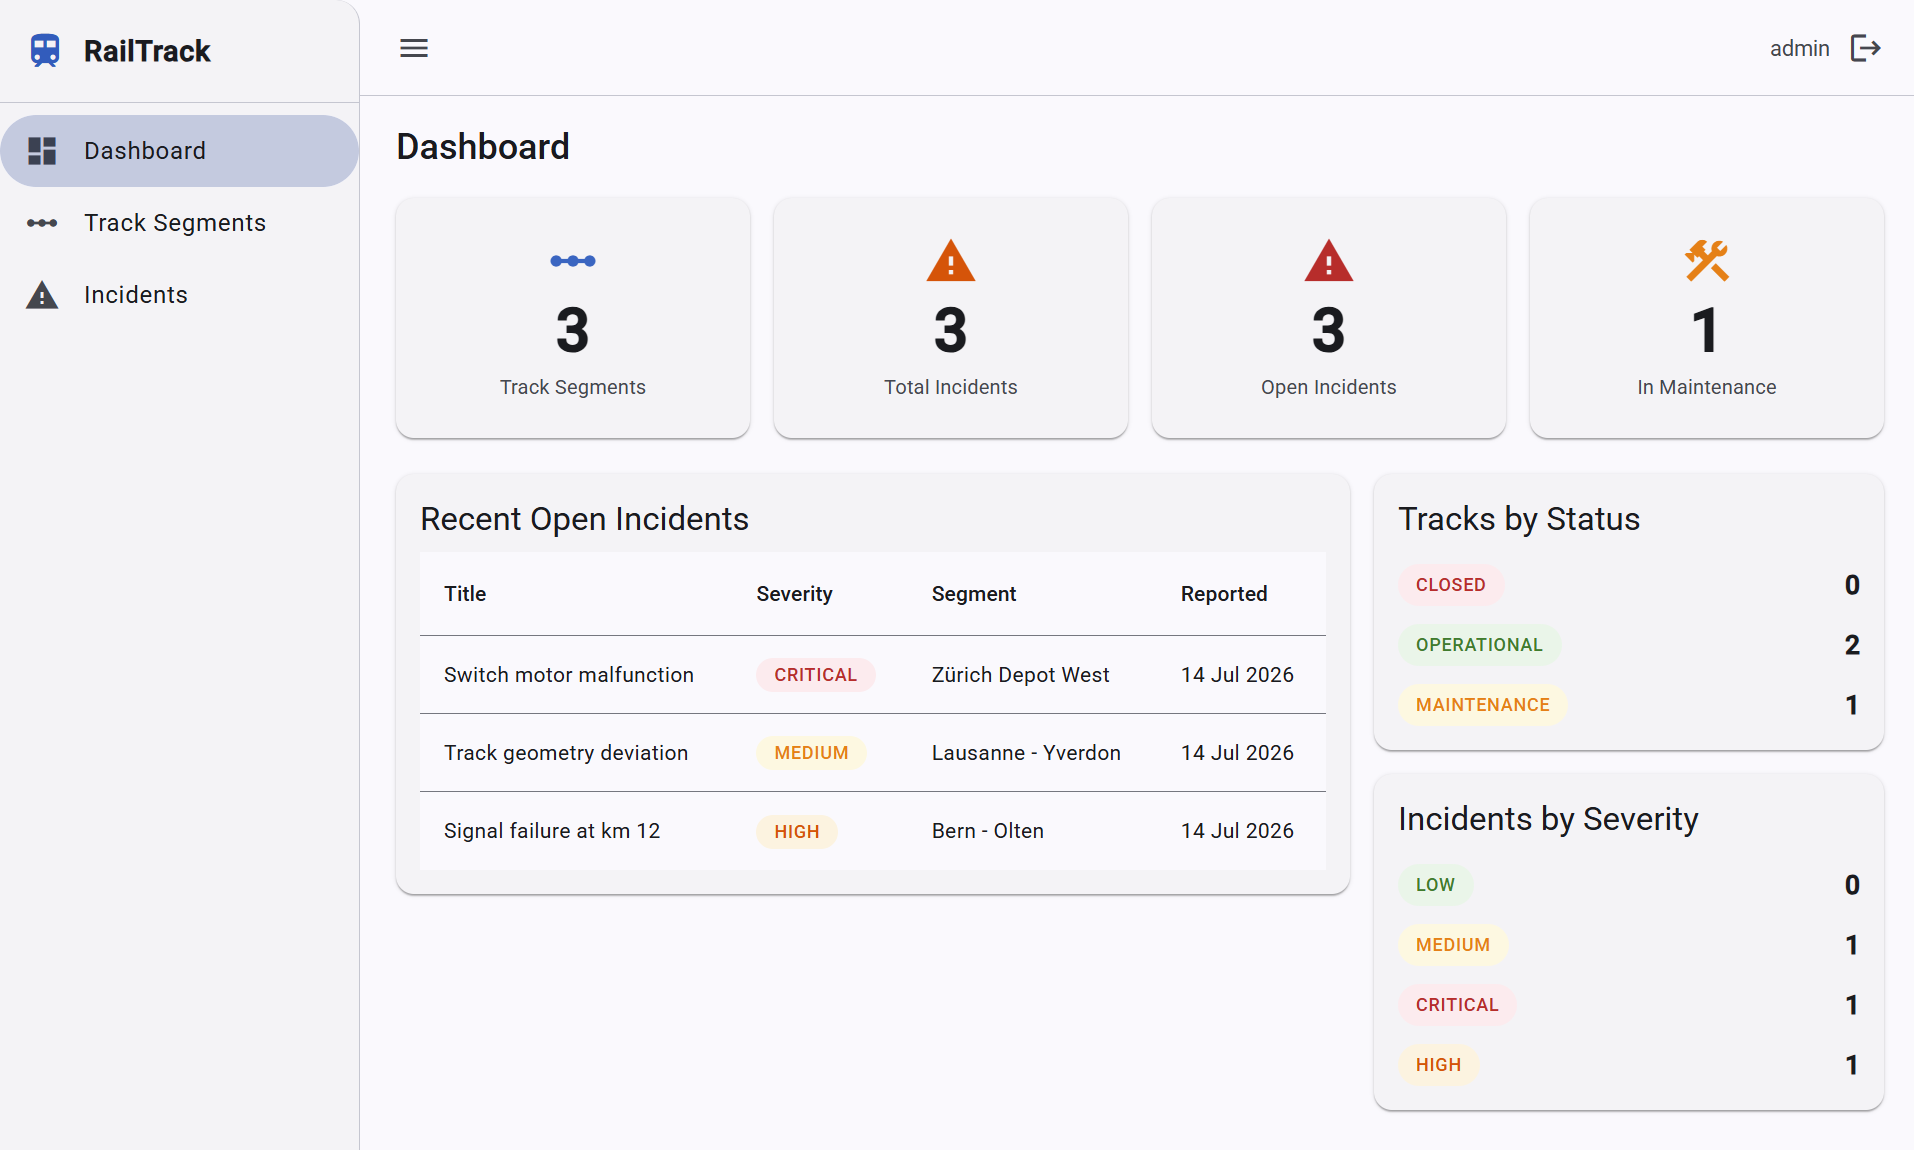Click the Track Segments sidebar icon
1914x1150 pixels.
42,223
